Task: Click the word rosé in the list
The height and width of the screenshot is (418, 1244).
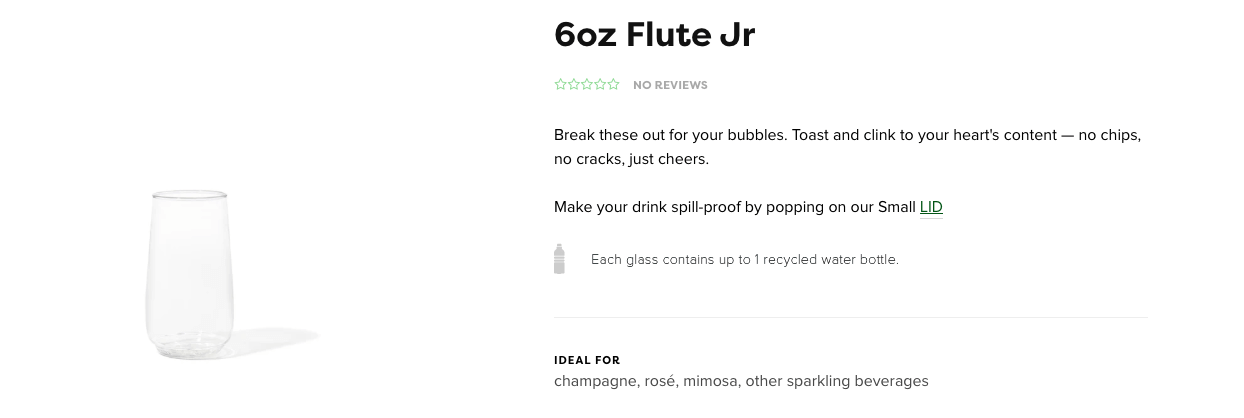Action: (x=659, y=381)
